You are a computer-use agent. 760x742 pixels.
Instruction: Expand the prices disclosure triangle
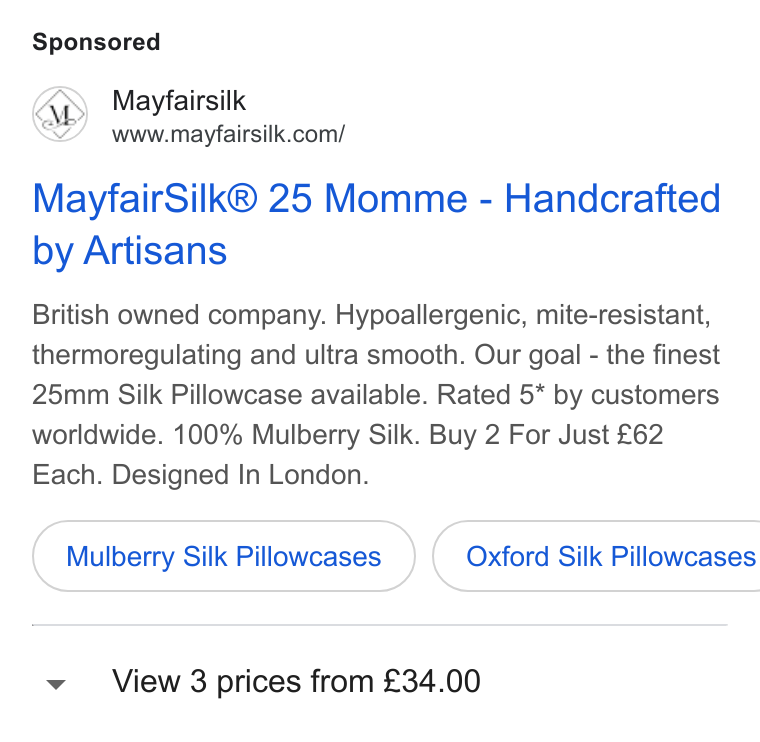pyautogui.click(x=56, y=684)
